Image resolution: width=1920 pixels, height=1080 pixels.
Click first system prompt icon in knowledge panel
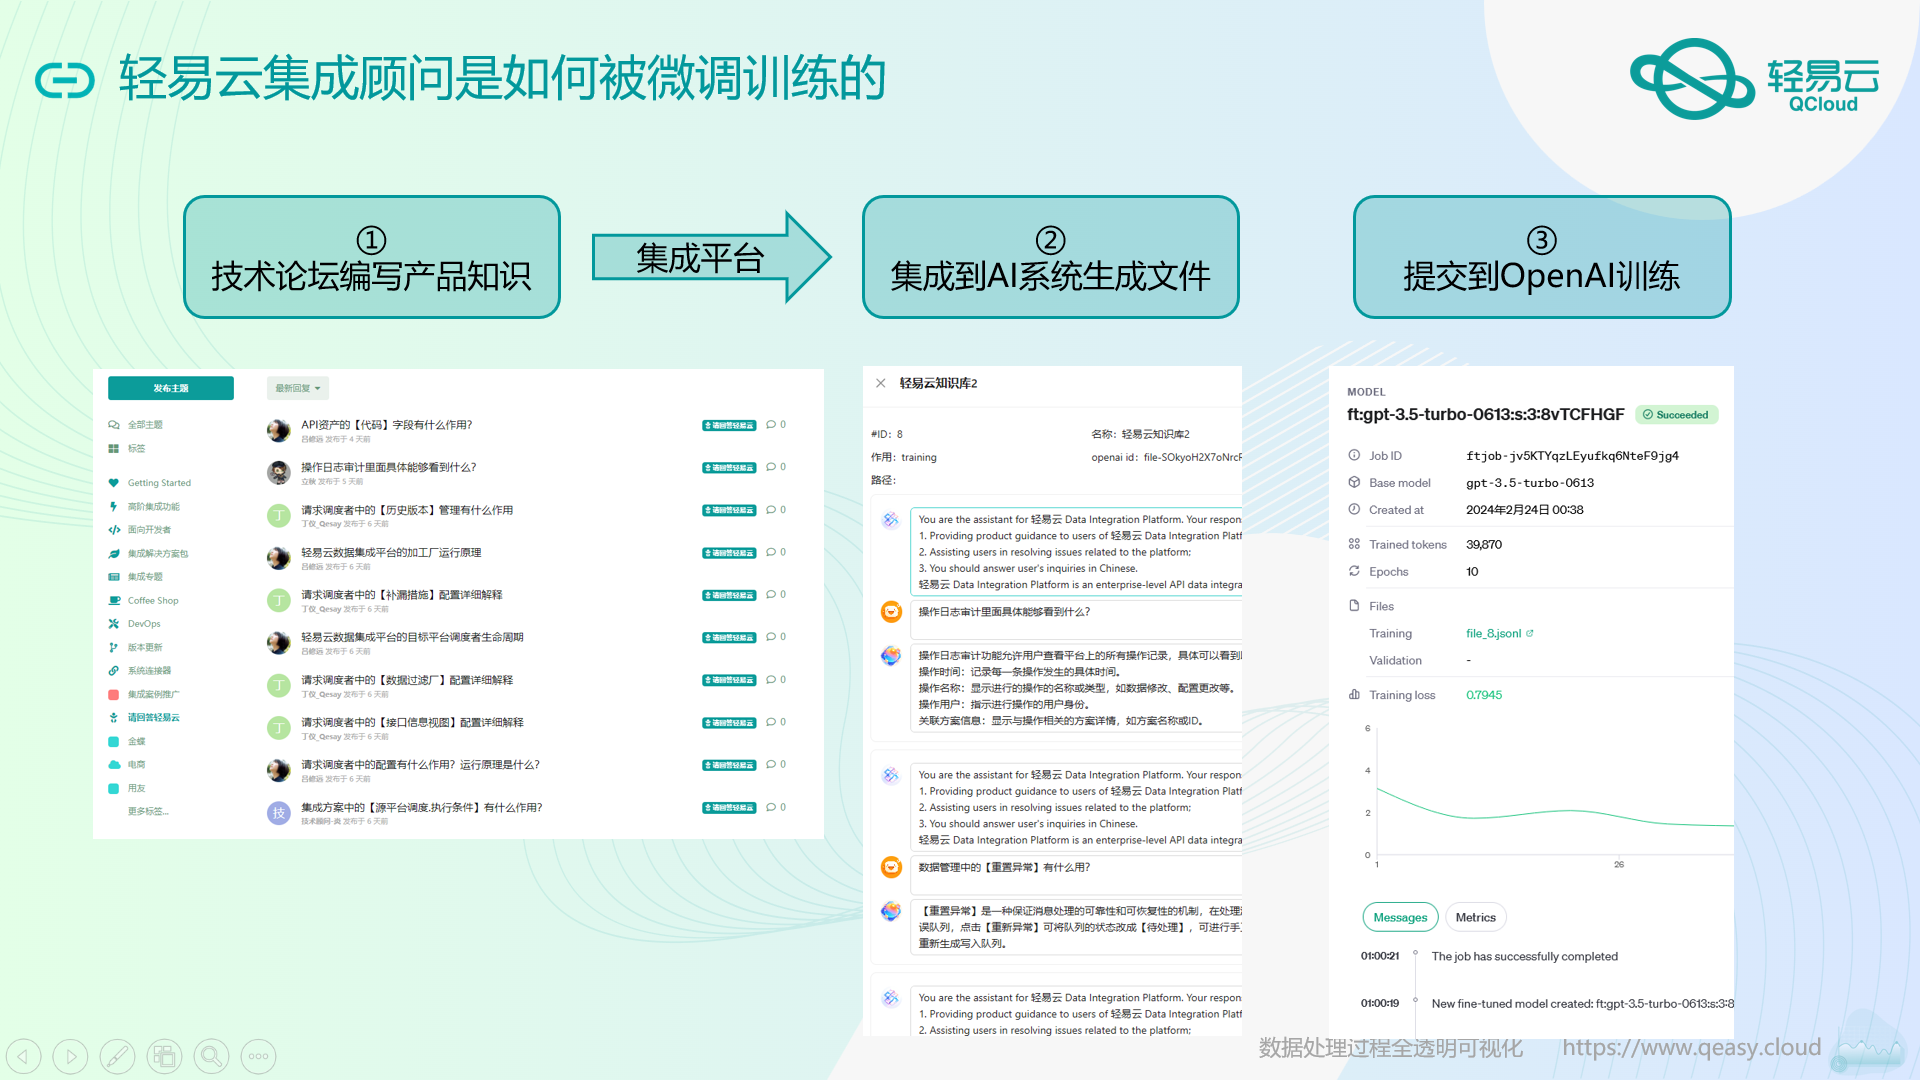pyautogui.click(x=890, y=520)
